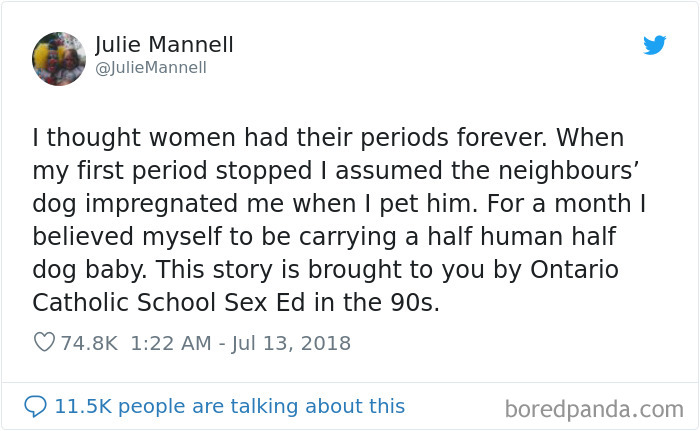Viewport: 700px width, 431px height.
Task: Like the tweet with heart icon
Action: [x=44, y=343]
